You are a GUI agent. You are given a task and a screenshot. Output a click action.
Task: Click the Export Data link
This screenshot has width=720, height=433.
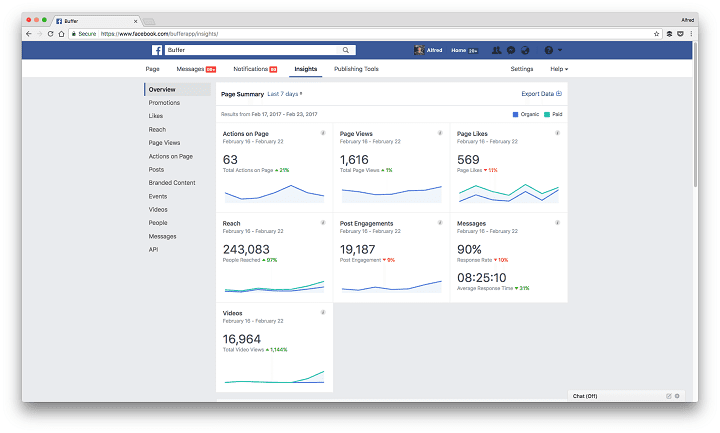pos(541,94)
